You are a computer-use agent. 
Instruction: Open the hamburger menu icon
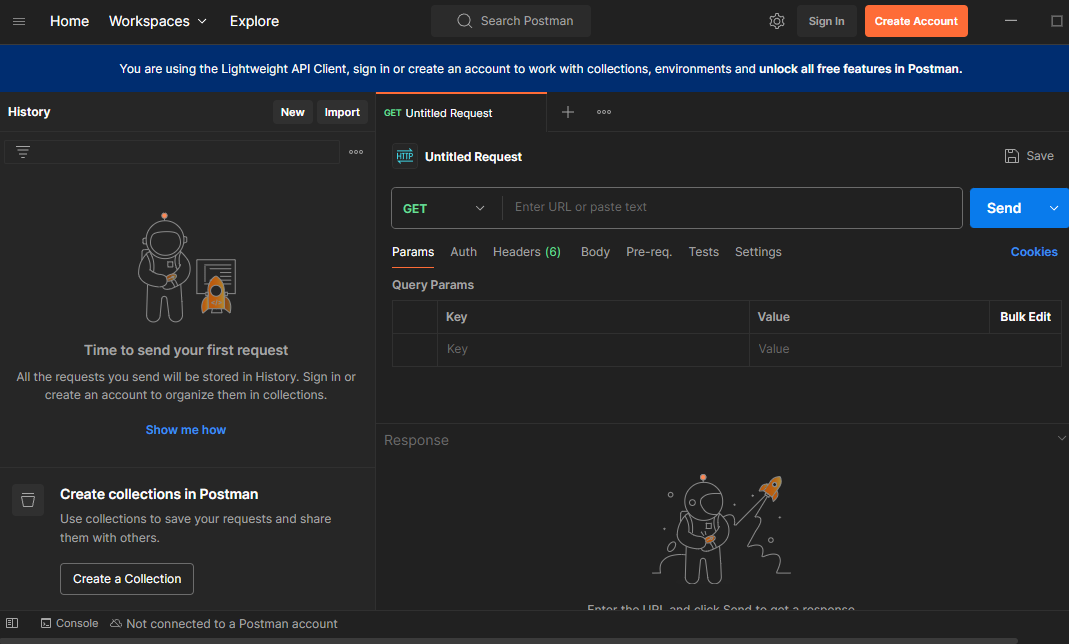(19, 21)
